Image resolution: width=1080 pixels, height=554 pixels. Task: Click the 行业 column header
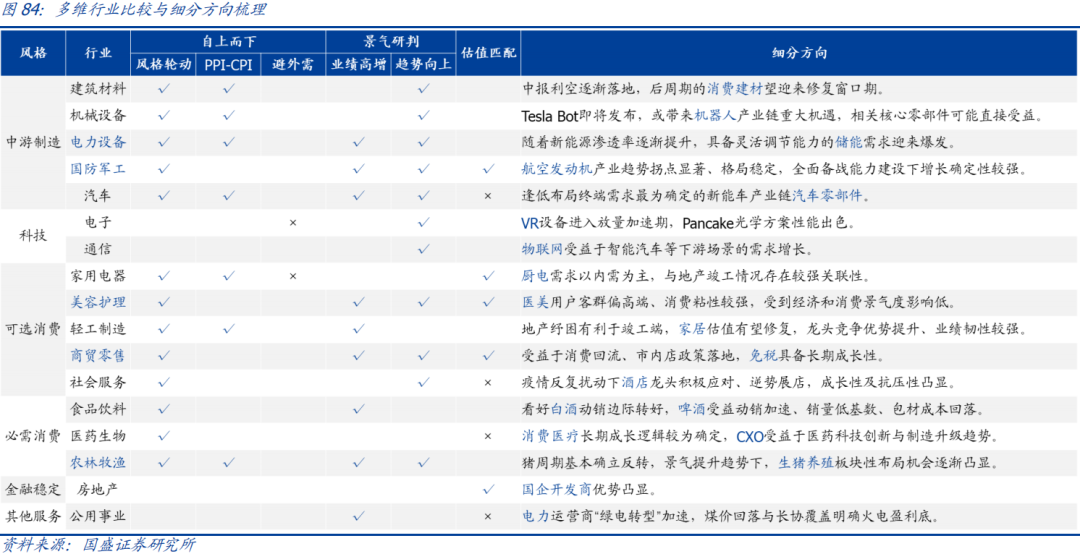click(x=98, y=53)
